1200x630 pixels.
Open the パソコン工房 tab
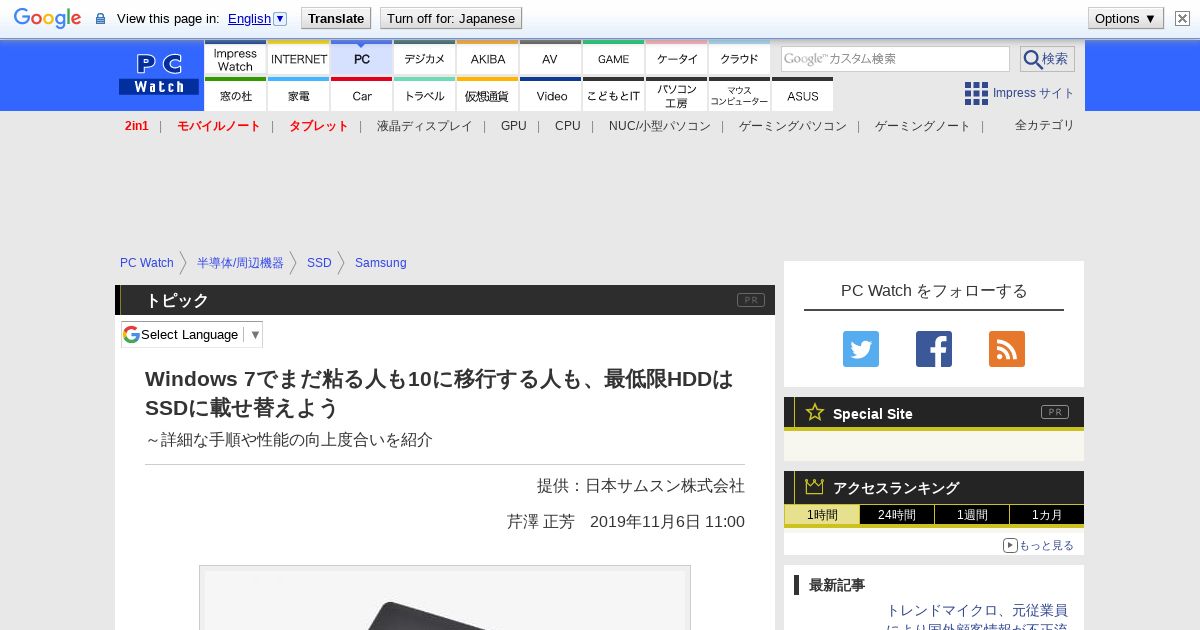(677, 95)
